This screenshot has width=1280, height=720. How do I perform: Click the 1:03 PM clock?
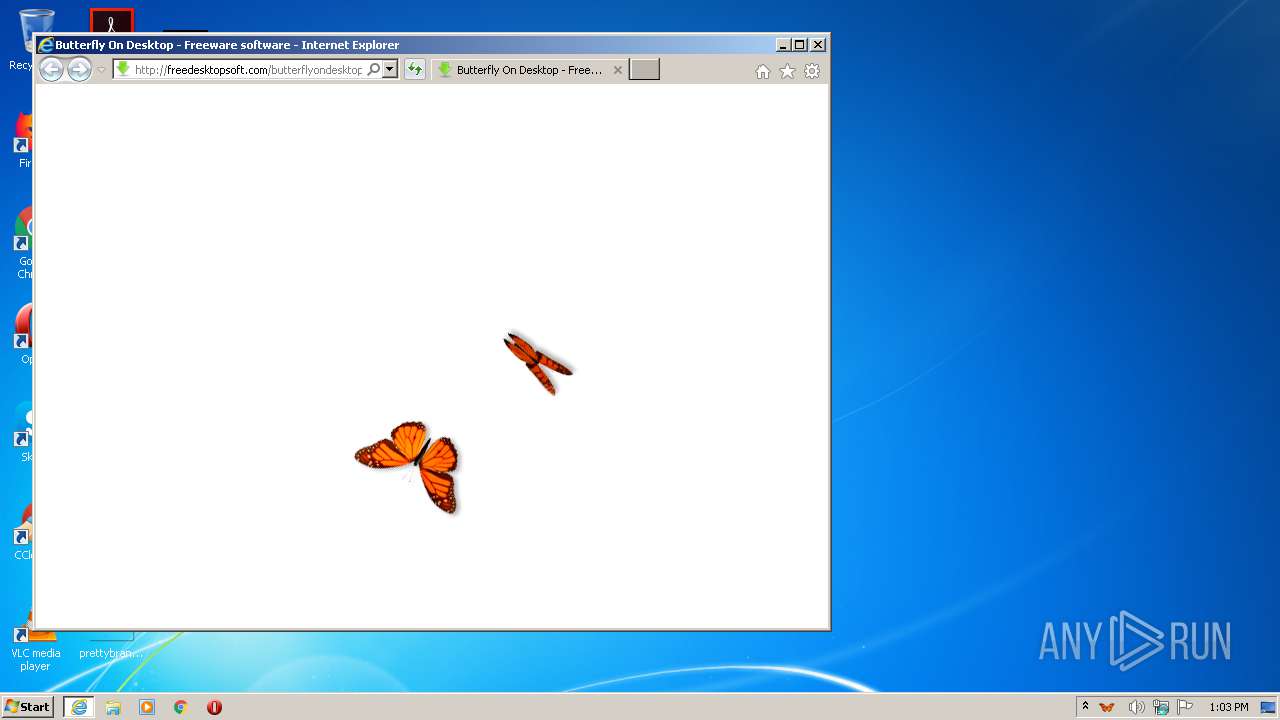[1228, 707]
